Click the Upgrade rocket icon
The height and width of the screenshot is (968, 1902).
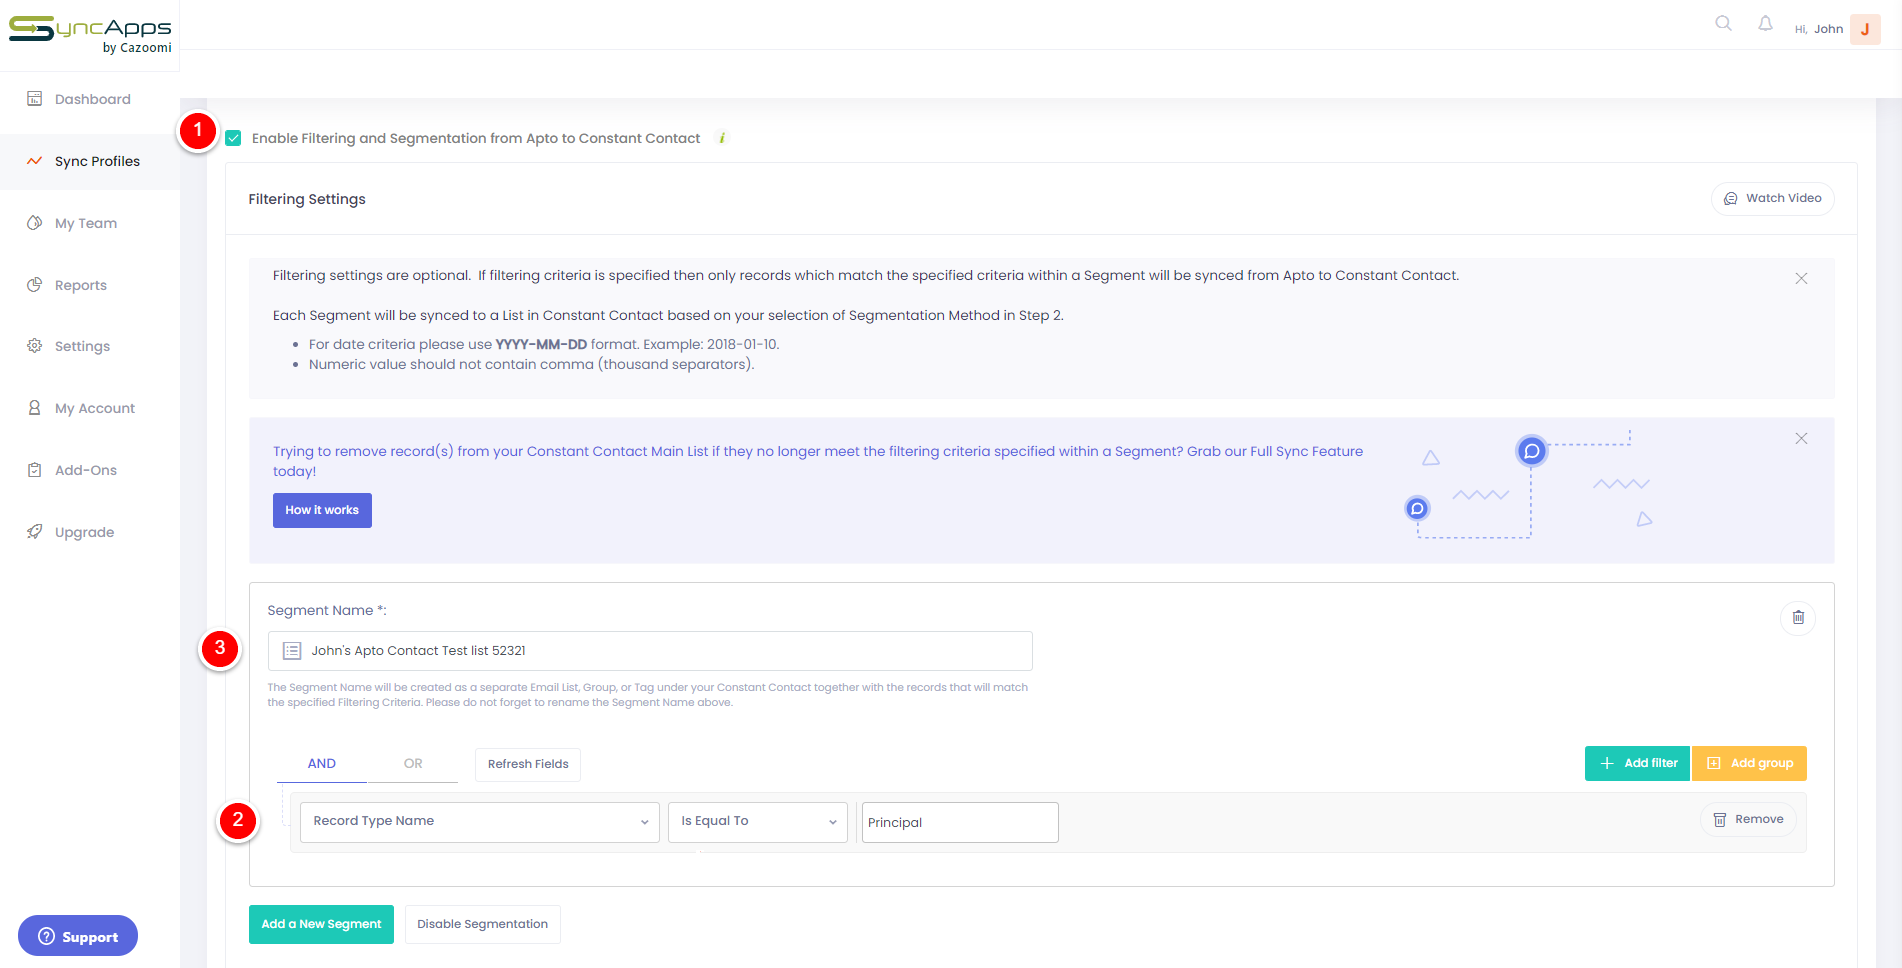coord(35,531)
